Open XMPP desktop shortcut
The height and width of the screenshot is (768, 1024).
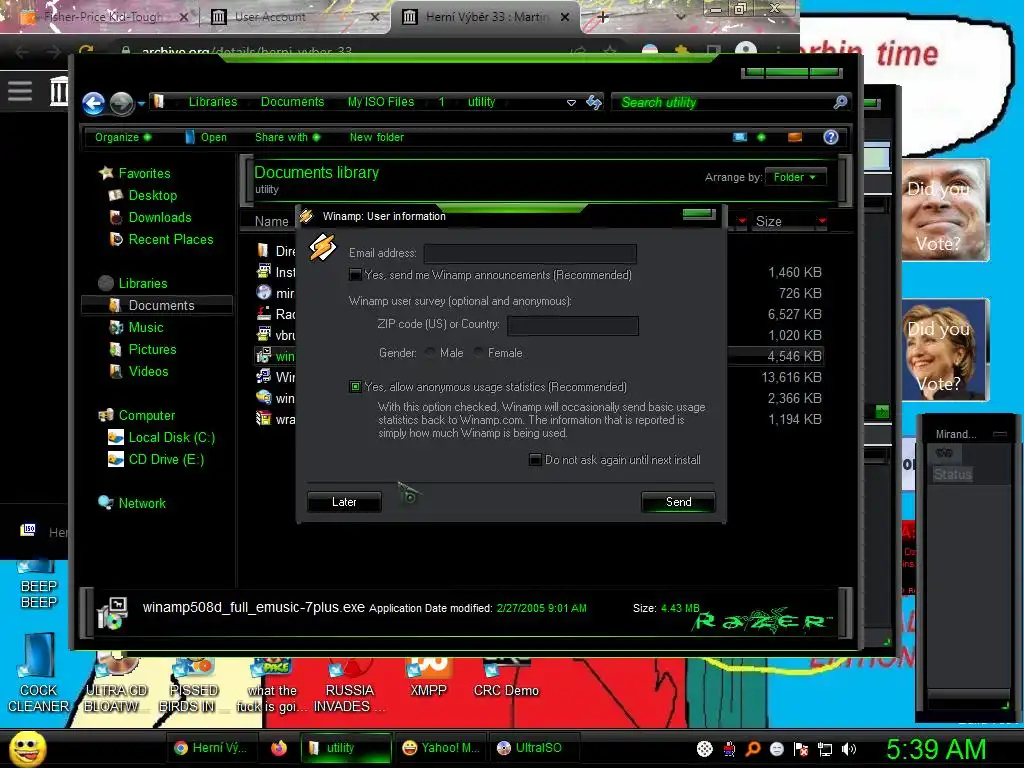point(428,678)
